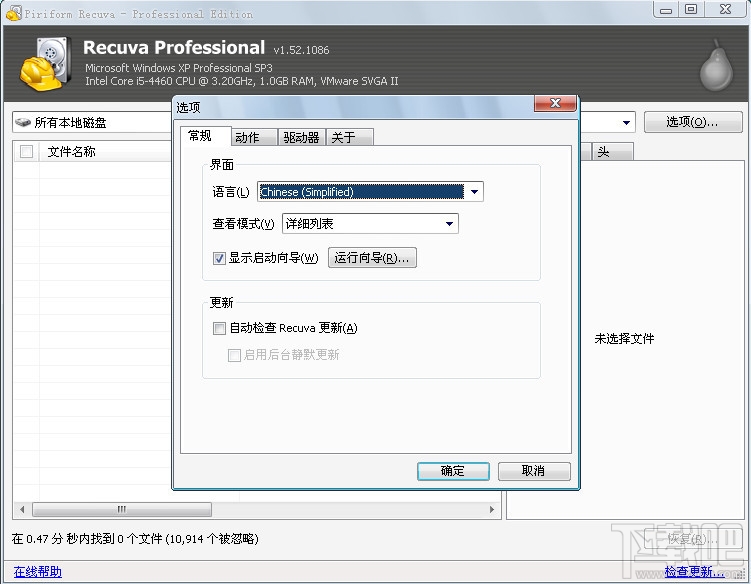Switch to the 驱动器 tab
The image size is (751, 584).
(x=302, y=138)
